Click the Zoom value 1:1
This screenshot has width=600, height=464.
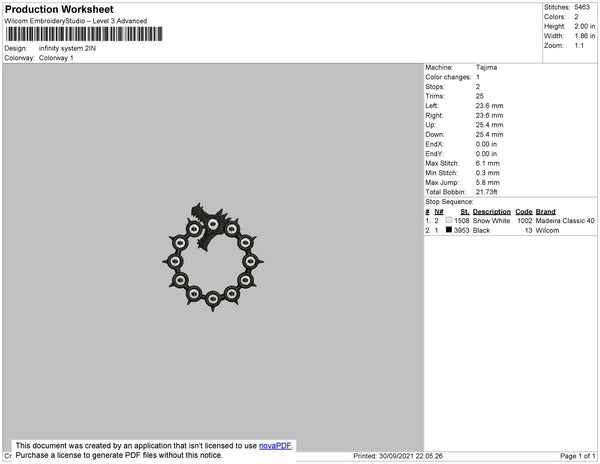pos(579,46)
